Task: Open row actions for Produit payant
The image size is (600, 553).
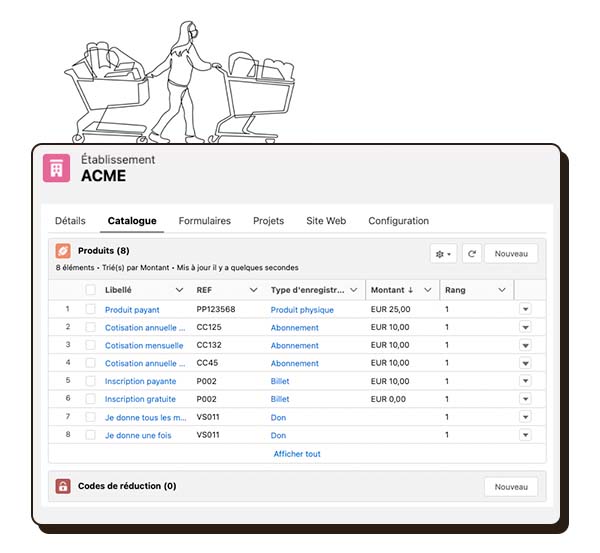Action: pos(526,310)
